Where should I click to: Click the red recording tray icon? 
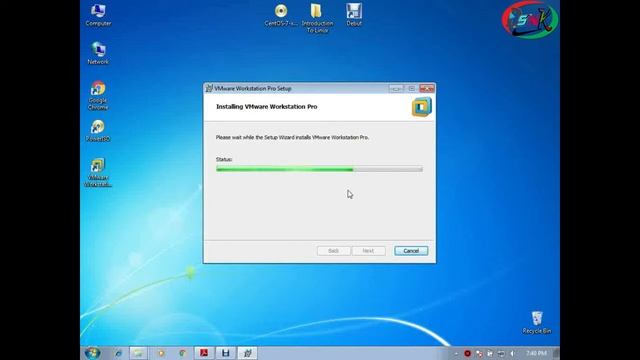coord(468,353)
